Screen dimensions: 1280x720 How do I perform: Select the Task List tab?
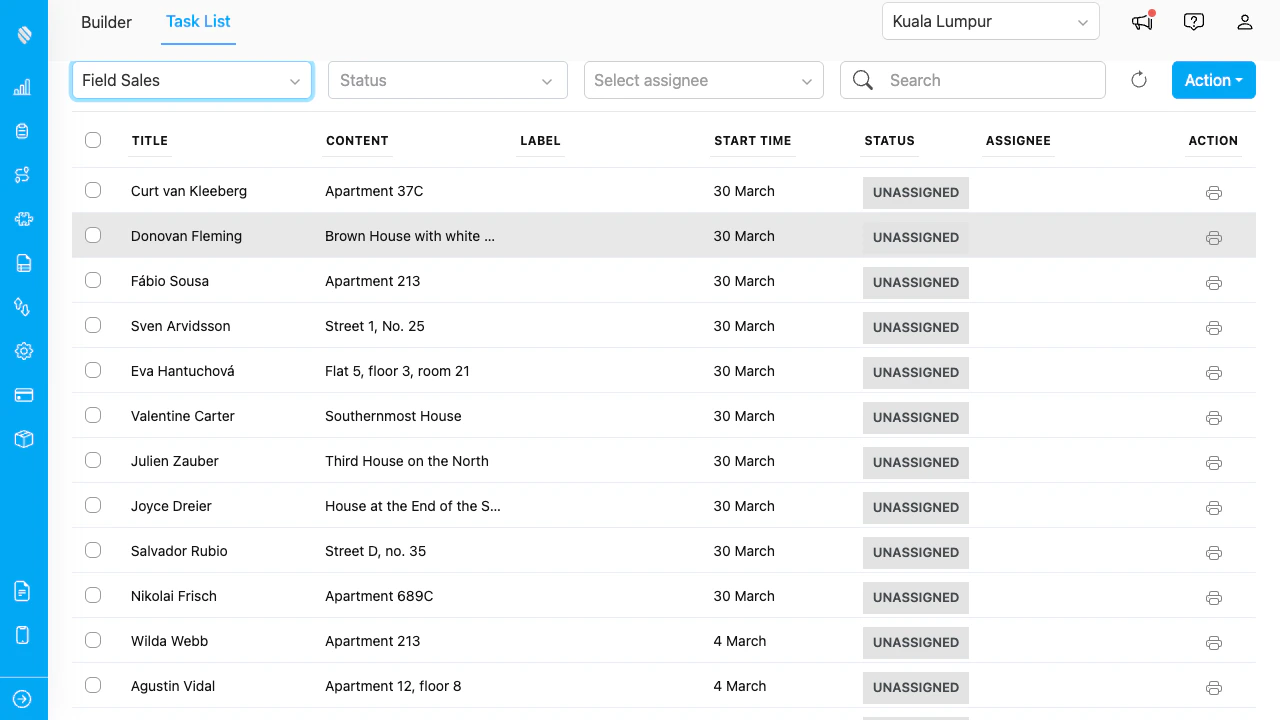198,22
